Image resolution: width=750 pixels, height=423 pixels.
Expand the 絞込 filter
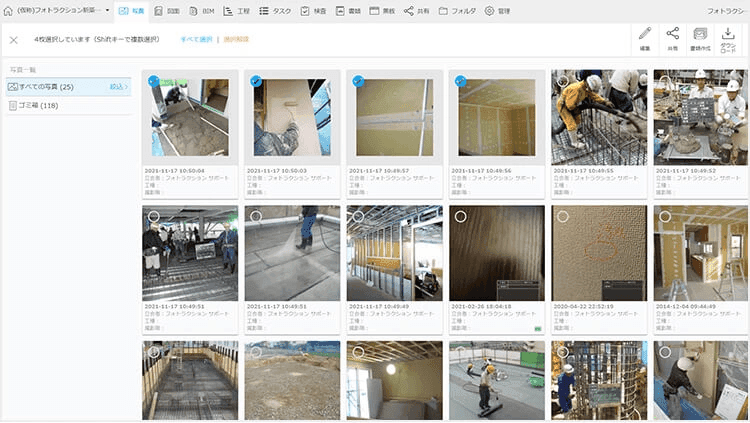(x=119, y=87)
